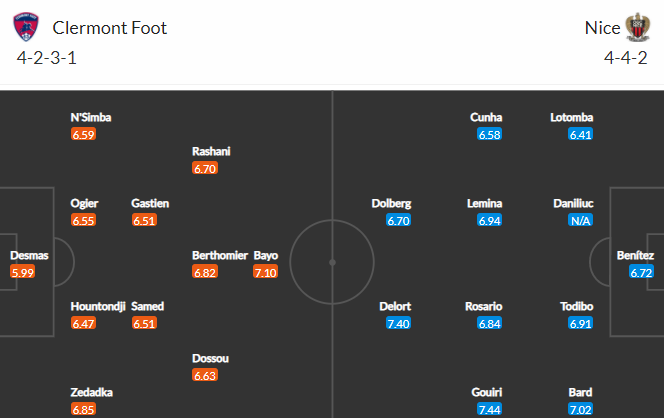Click the Nice 4-4-2 formation label
Image resolution: width=664 pixels, height=418 pixels.
point(625,58)
